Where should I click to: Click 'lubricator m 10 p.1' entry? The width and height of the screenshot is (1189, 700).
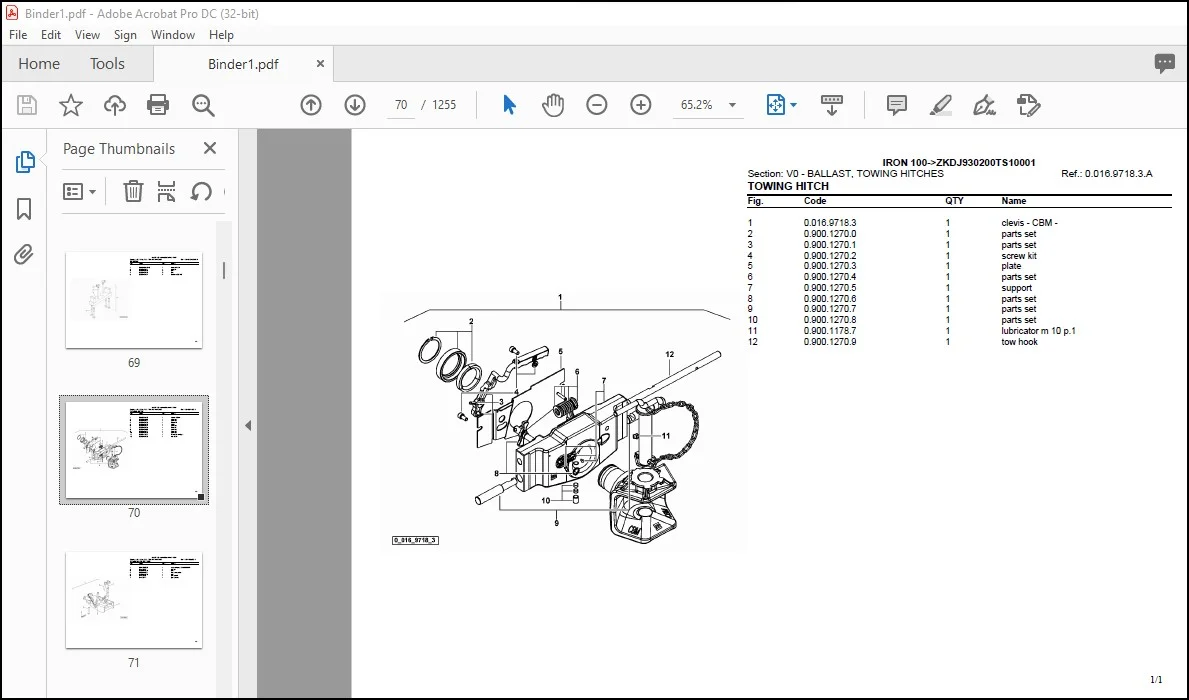click(x=1038, y=331)
